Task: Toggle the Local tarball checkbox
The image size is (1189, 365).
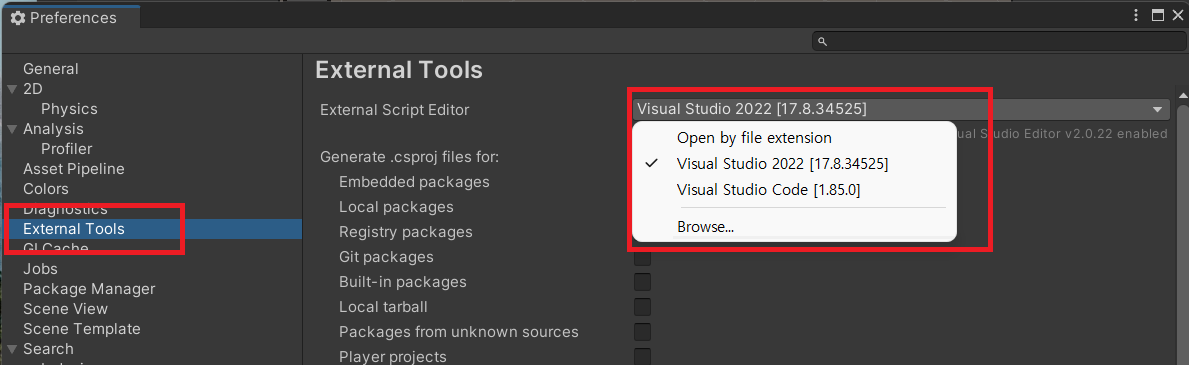Action: (642, 307)
